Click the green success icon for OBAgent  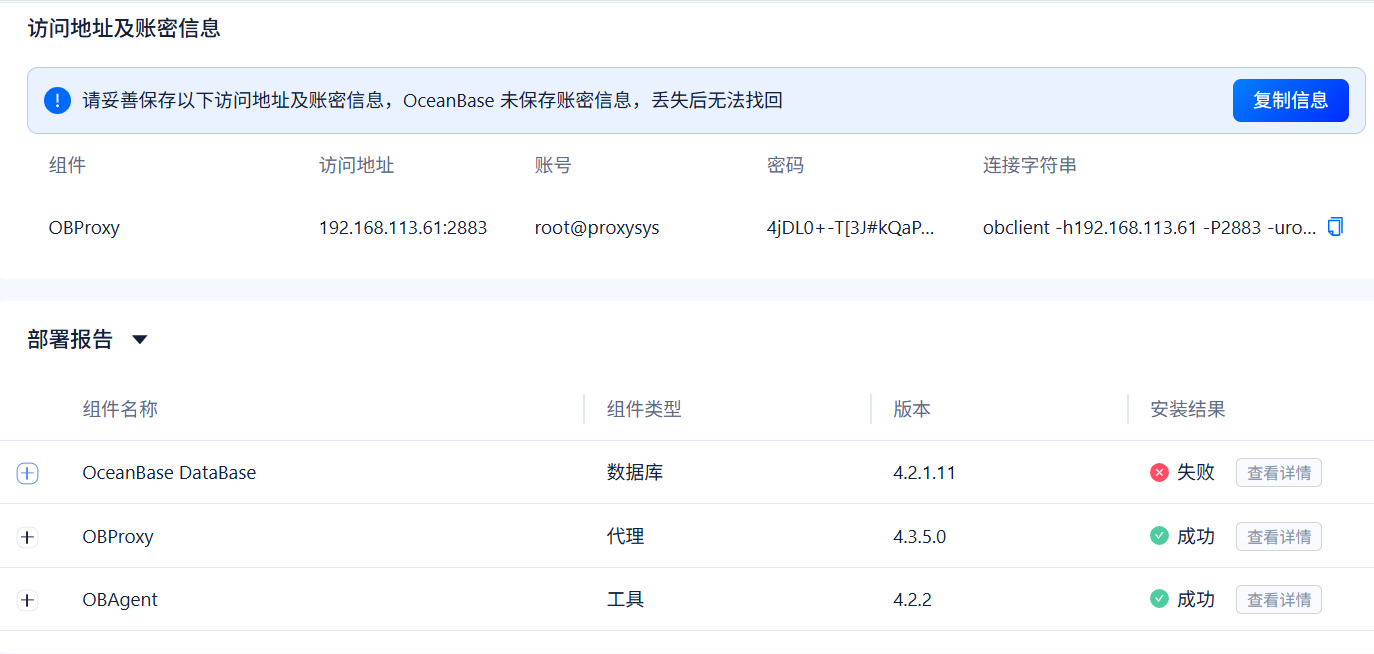coord(1159,599)
